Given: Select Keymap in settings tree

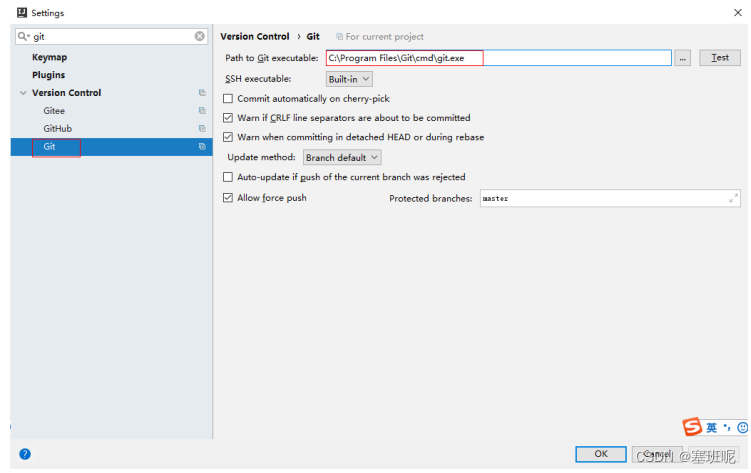Looking at the screenshot, I should click(49, 57).
